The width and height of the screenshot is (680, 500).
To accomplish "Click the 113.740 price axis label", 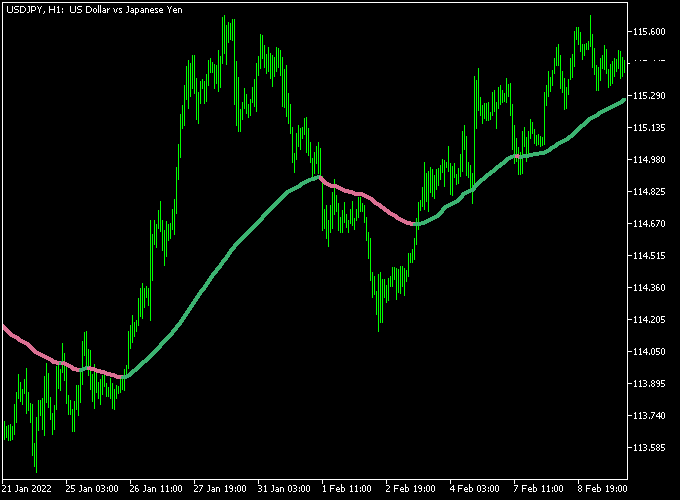I will tap(651, 416).
